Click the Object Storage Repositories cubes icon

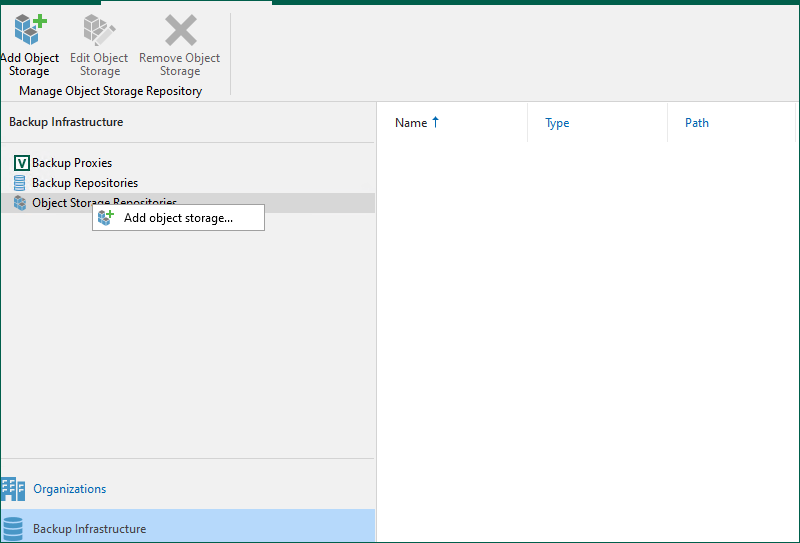(x=20, y=203)
